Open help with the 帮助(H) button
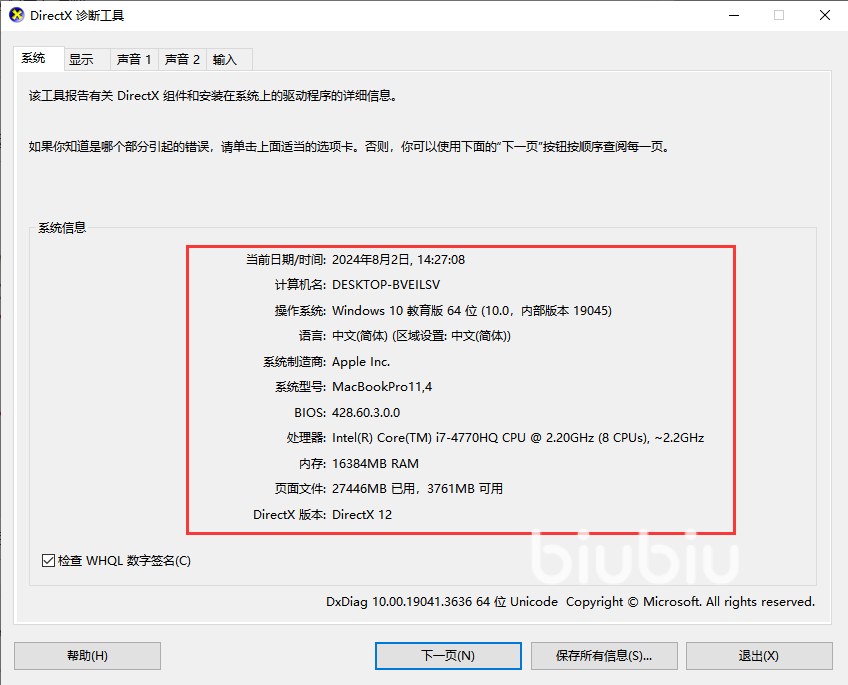Viewport: 848px width, 685px height. click(x=87, y=656)
